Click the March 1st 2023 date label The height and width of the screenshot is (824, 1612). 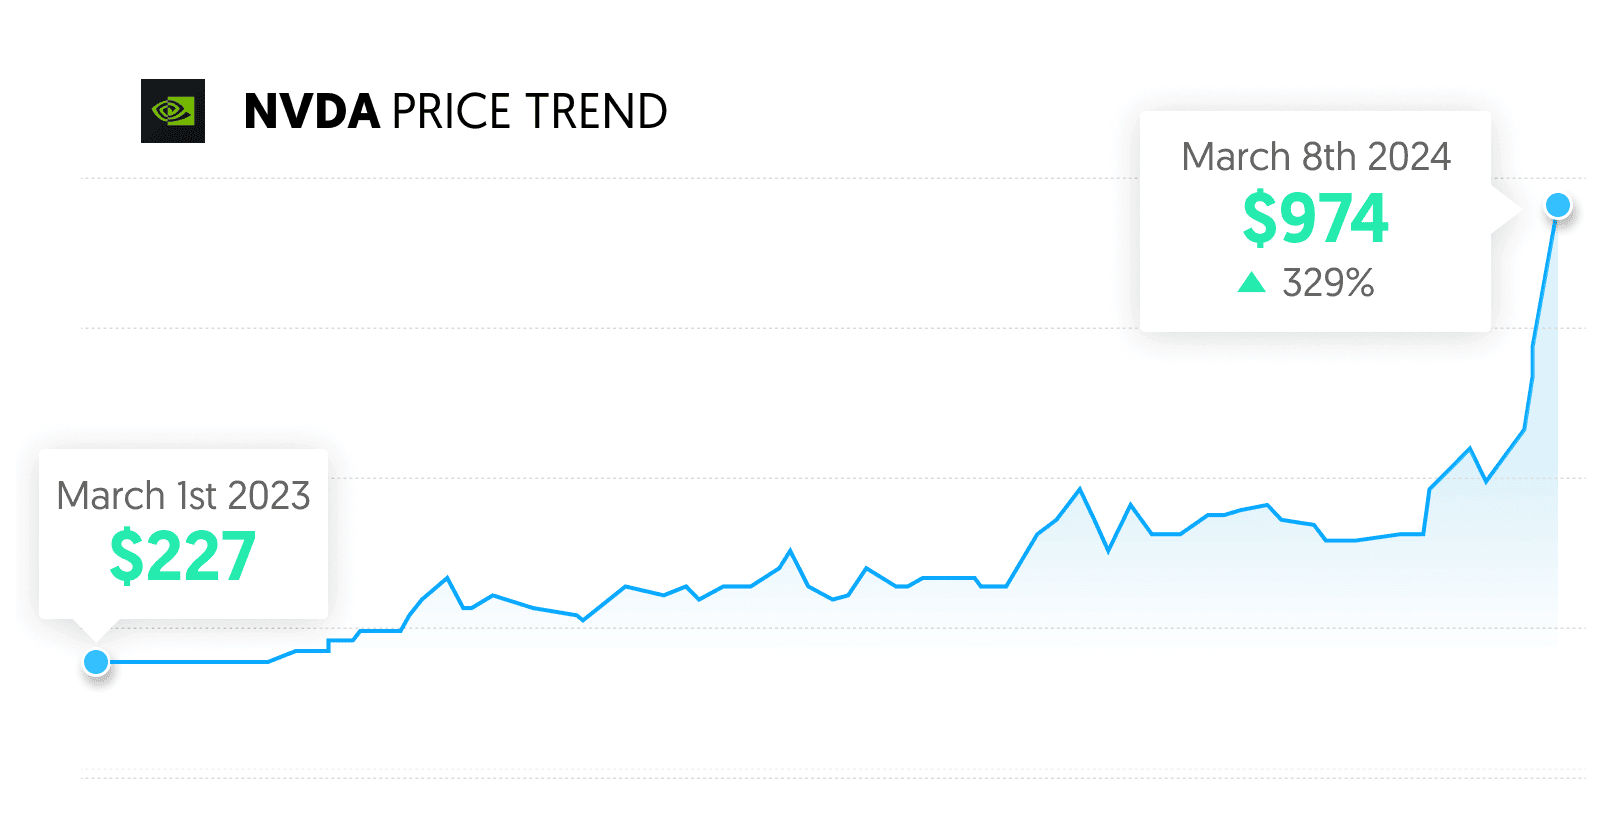pyautogui.click(x=183, y=496)
